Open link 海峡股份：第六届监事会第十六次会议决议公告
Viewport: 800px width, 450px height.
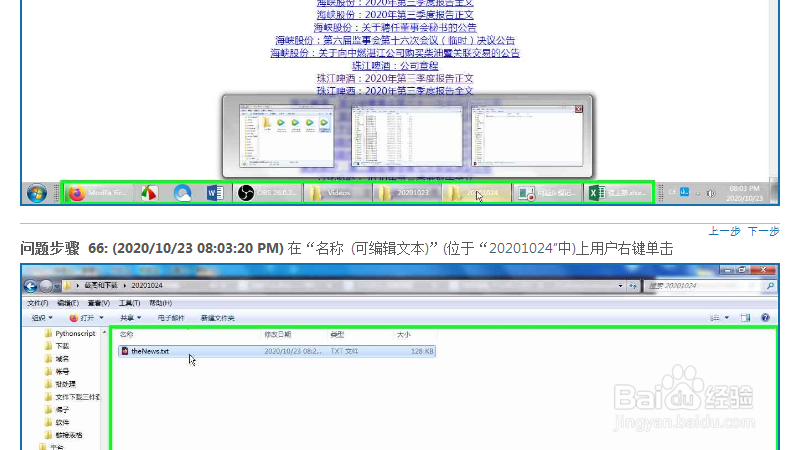(395, 40)
